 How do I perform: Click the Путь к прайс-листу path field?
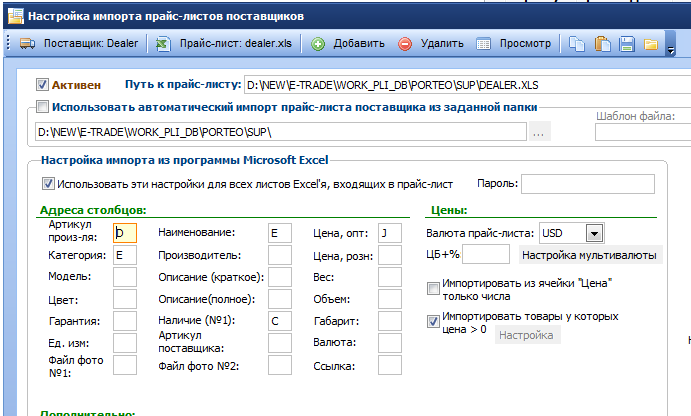(x=468, y=85)
